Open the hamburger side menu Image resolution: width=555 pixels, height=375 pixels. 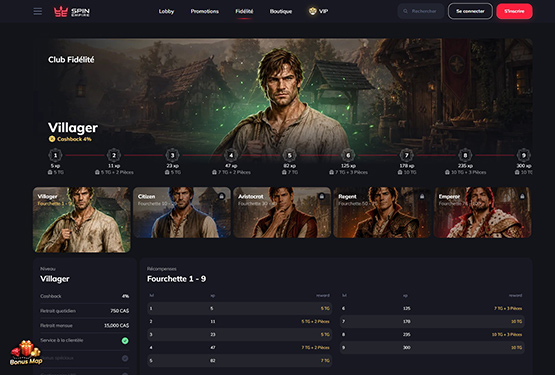pyautogui.click(x=38, y=11)
